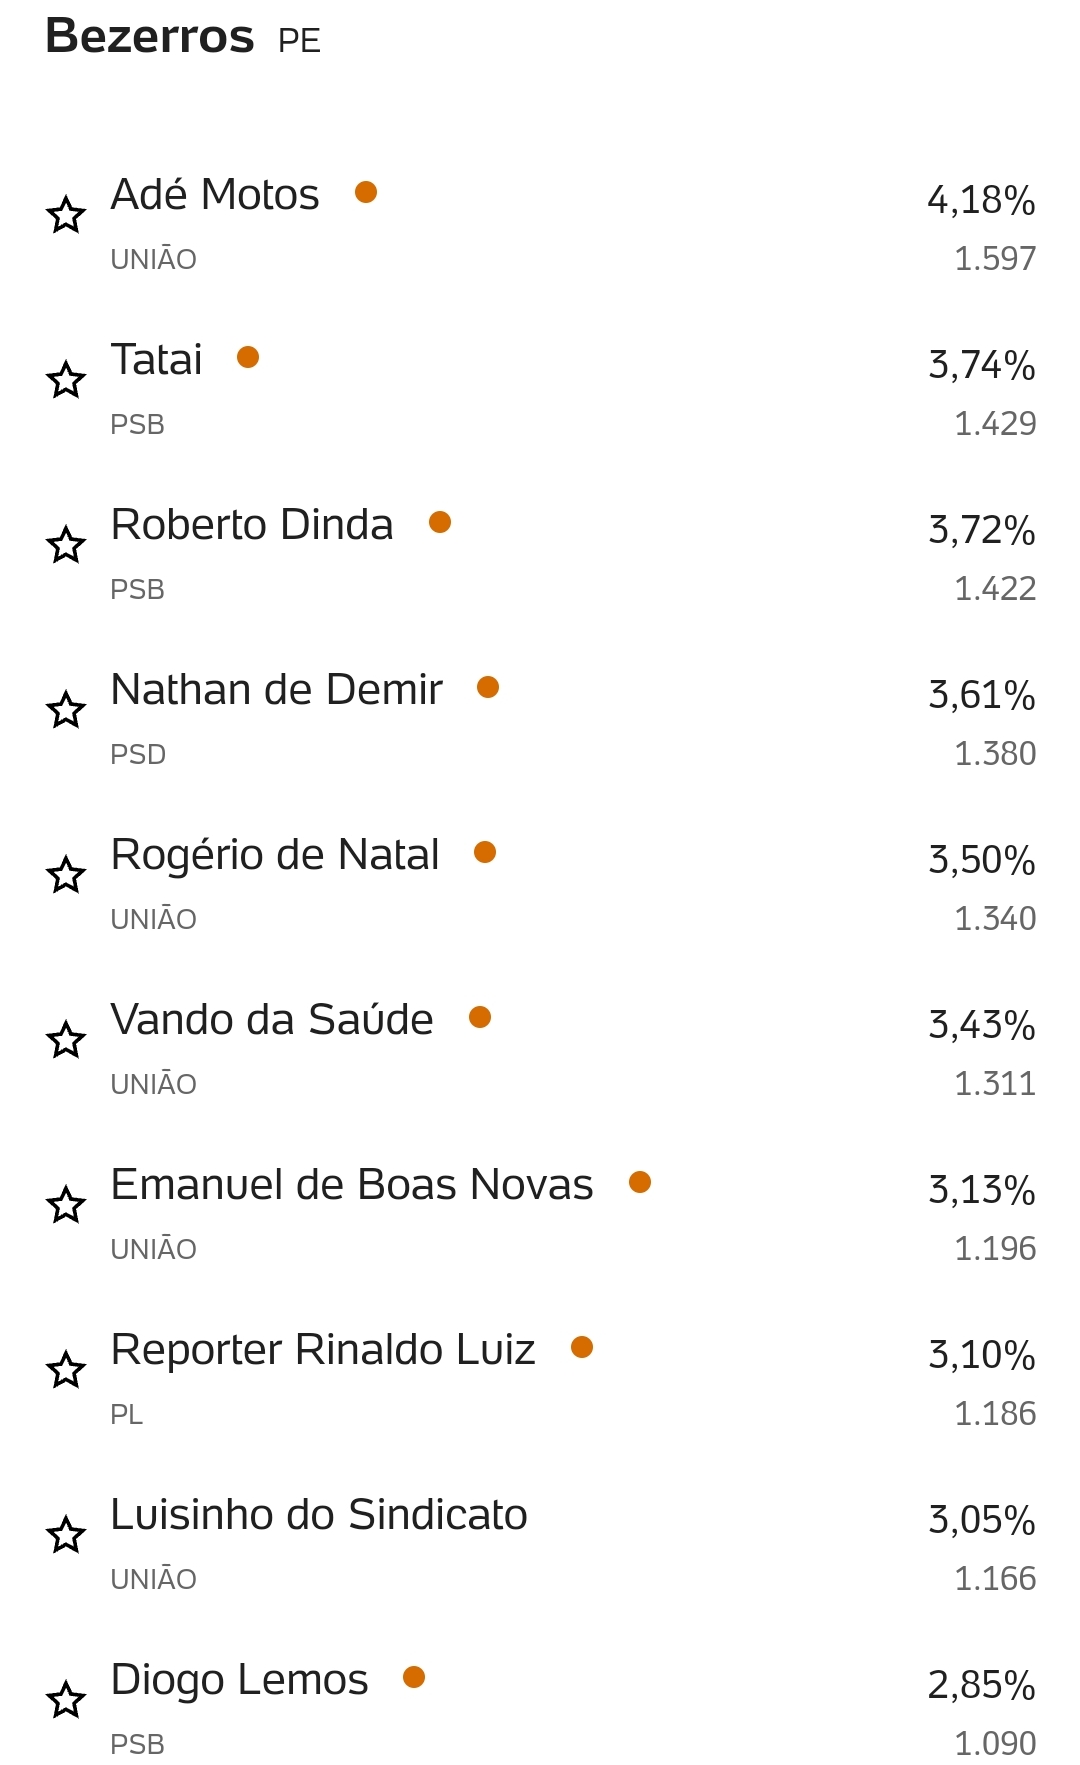The width and height of the screenshot is (1080, 1765).
Task: Mark Nathan de Demir as favorite
Action: point(66,710)
